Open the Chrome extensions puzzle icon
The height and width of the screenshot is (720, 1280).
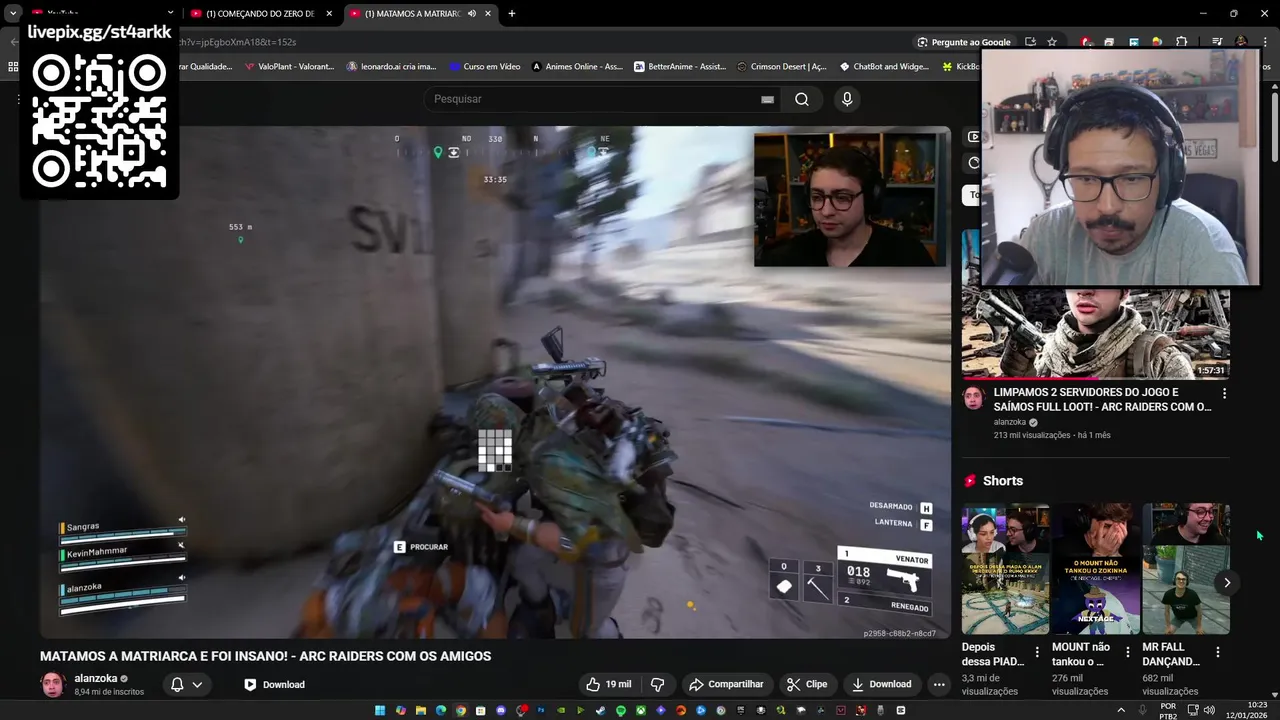coord(1182,42)
